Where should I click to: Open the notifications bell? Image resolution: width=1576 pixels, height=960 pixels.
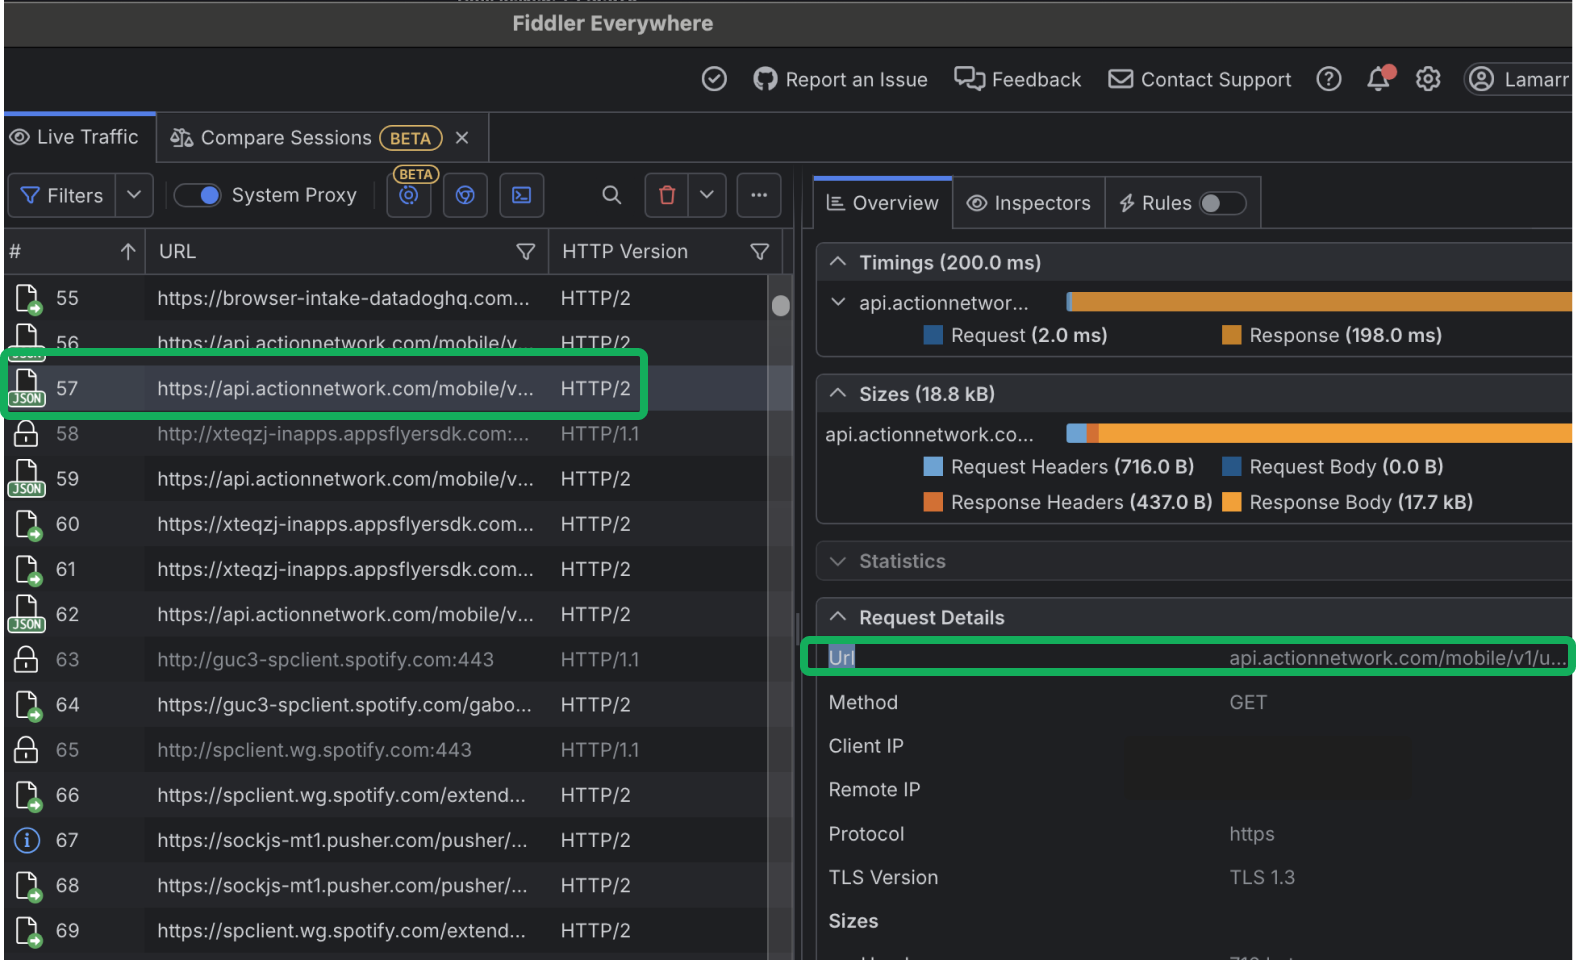tap(1379, 79)
